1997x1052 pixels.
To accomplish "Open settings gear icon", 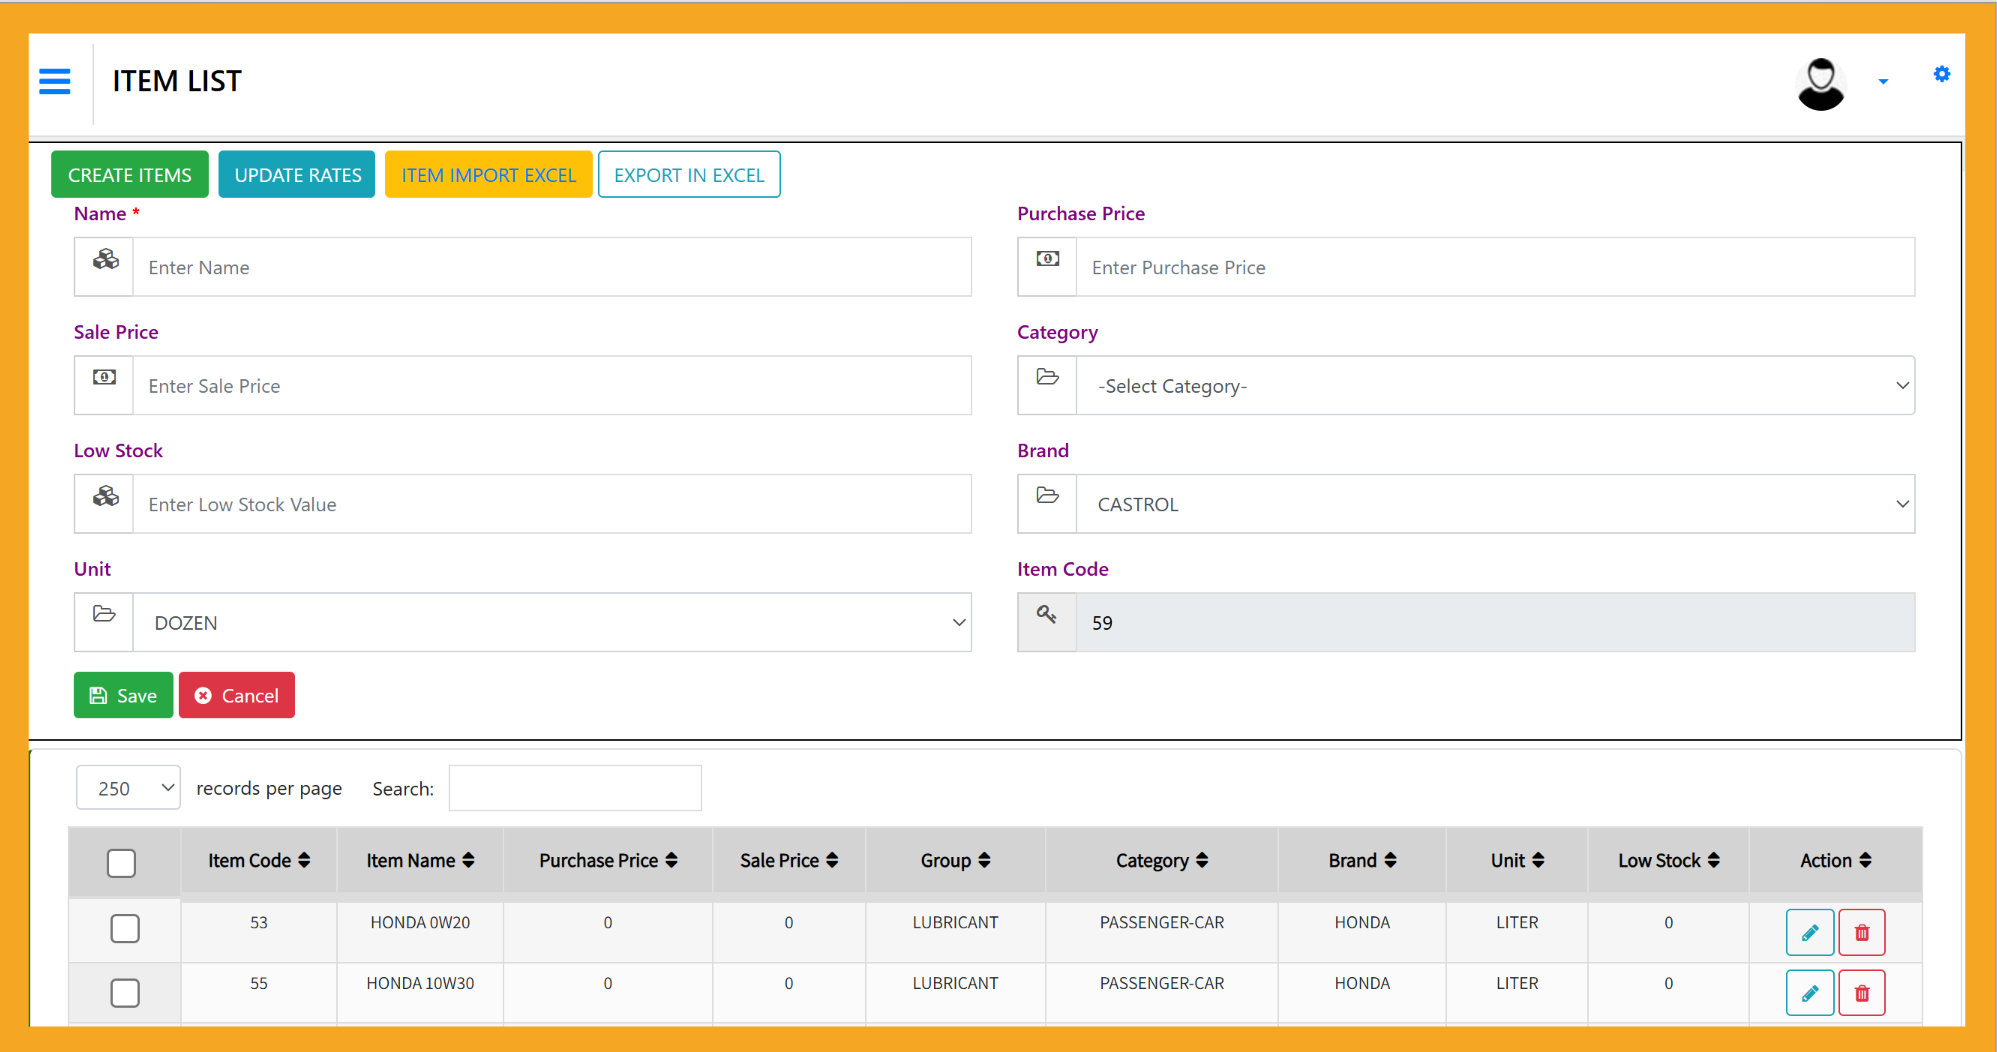I will point(1941,74).
